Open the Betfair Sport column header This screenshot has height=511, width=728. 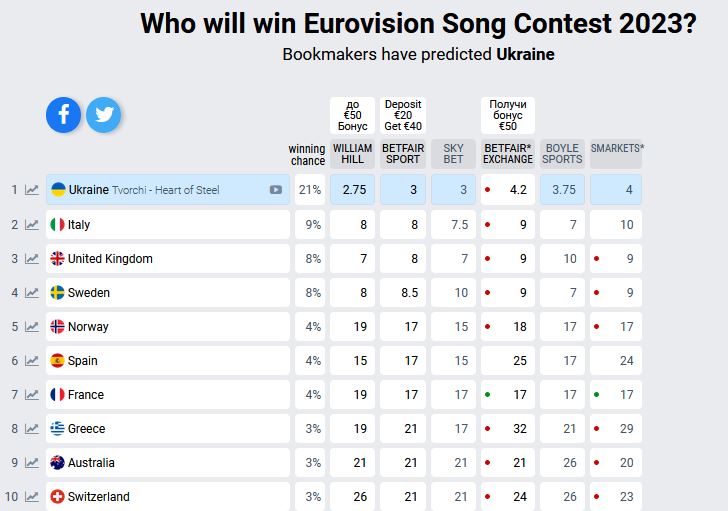point(403,154)
